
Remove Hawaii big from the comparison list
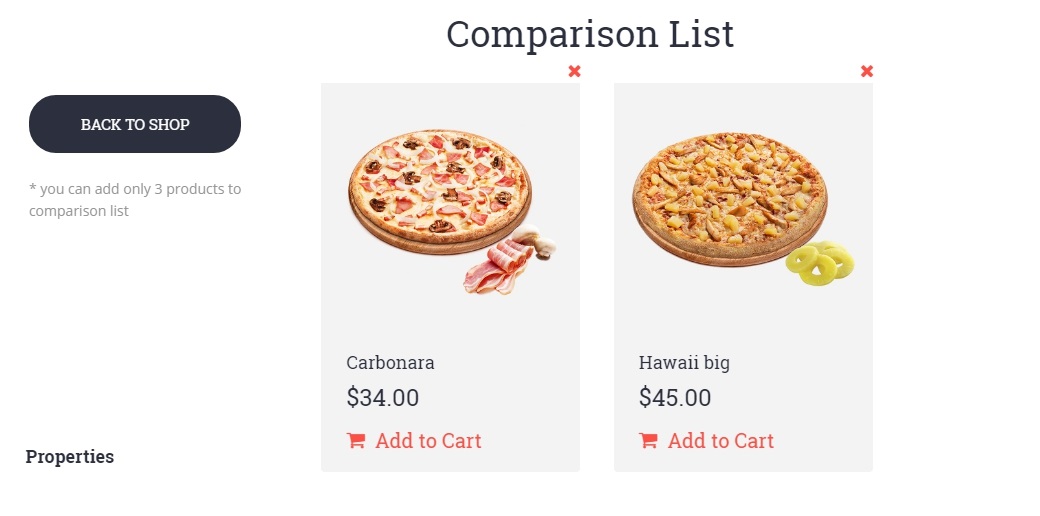click(x=867, y=71)
